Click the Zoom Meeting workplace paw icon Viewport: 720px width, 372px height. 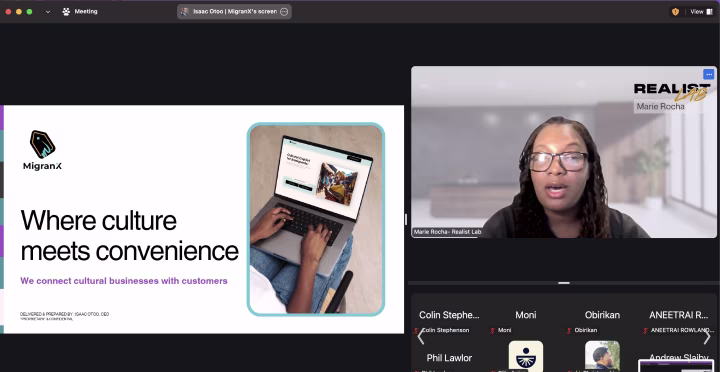[x=66, y=11]
